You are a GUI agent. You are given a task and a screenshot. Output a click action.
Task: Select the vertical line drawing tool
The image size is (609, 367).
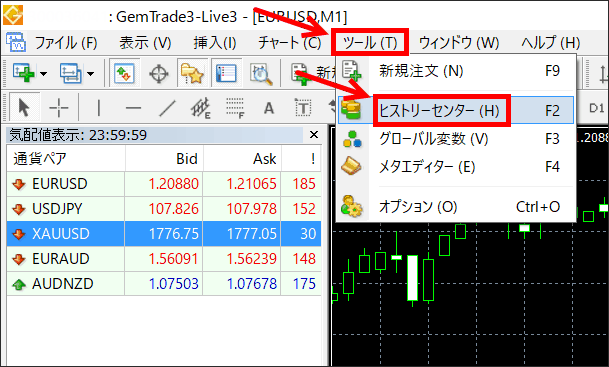pos(99,108)
